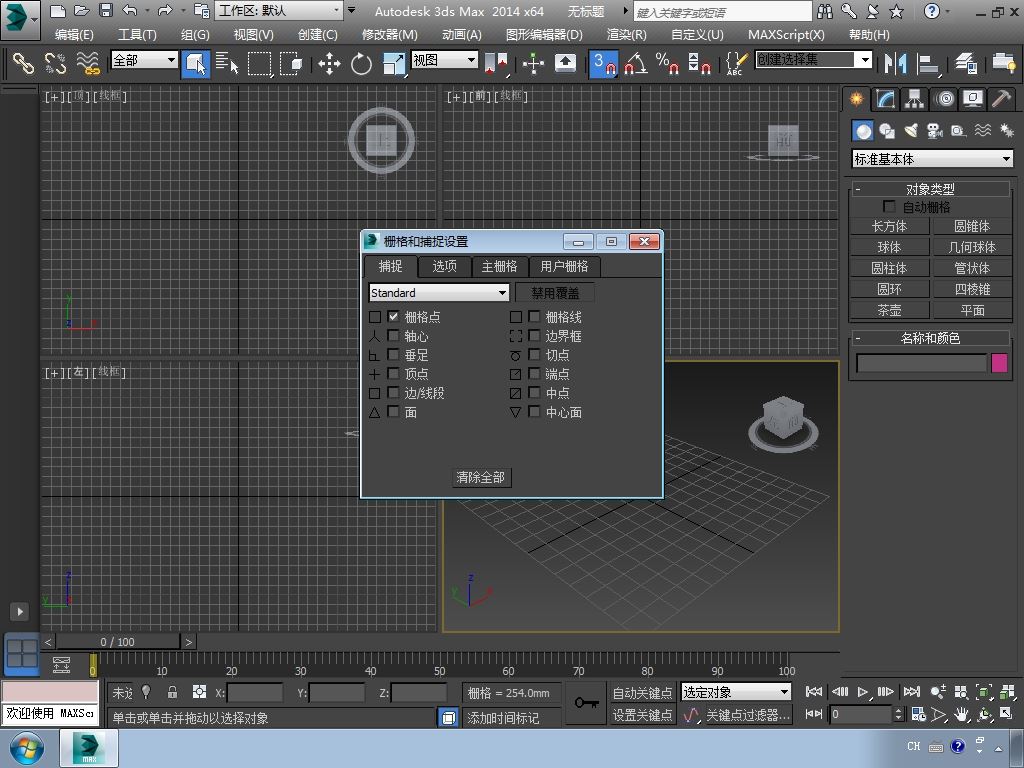The image size is (1024, 768).
Task: Click 3ds Max taskbar button
Action: coord(89,748)
